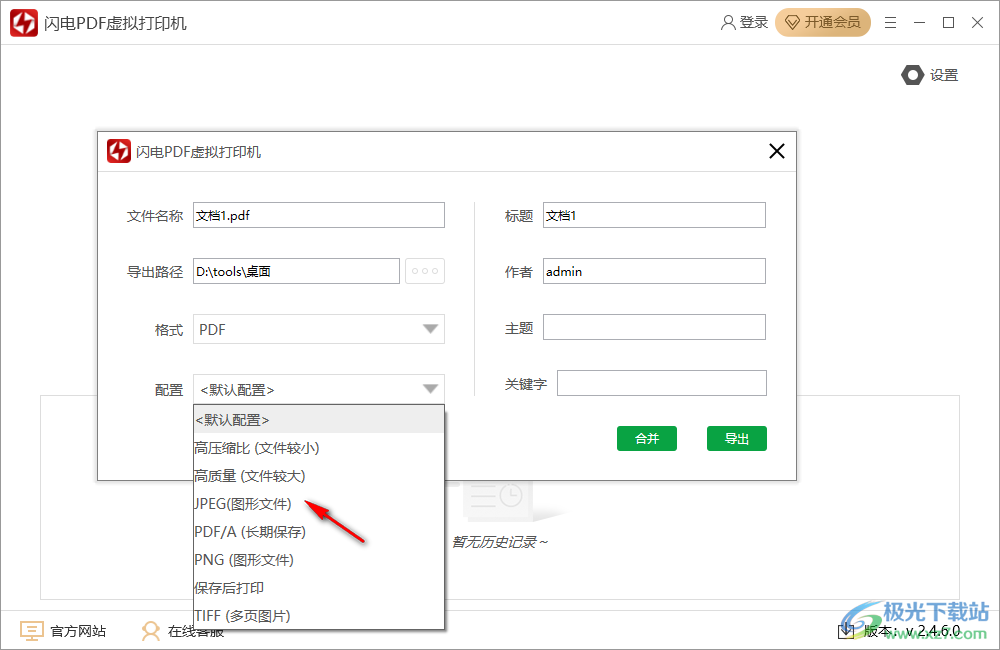Select JPEG(图形文件) configuration
1000x650 pixels.
[318, 504]
